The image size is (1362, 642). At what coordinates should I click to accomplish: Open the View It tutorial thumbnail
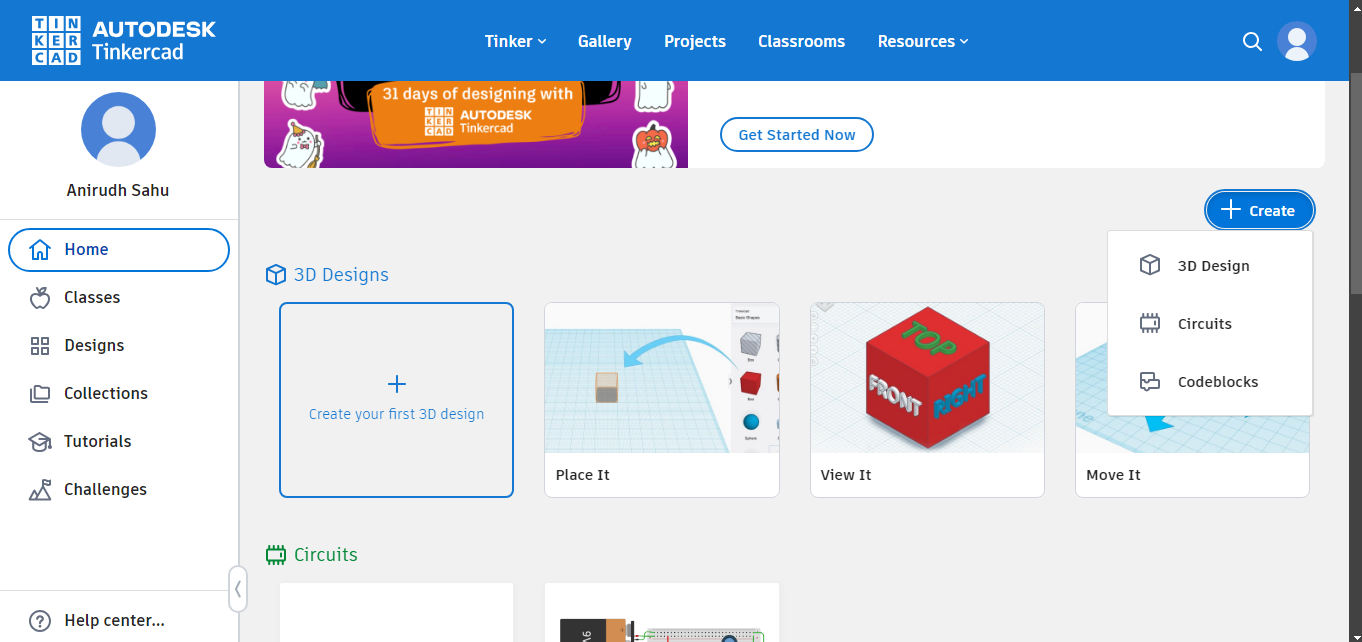[927, 380]
